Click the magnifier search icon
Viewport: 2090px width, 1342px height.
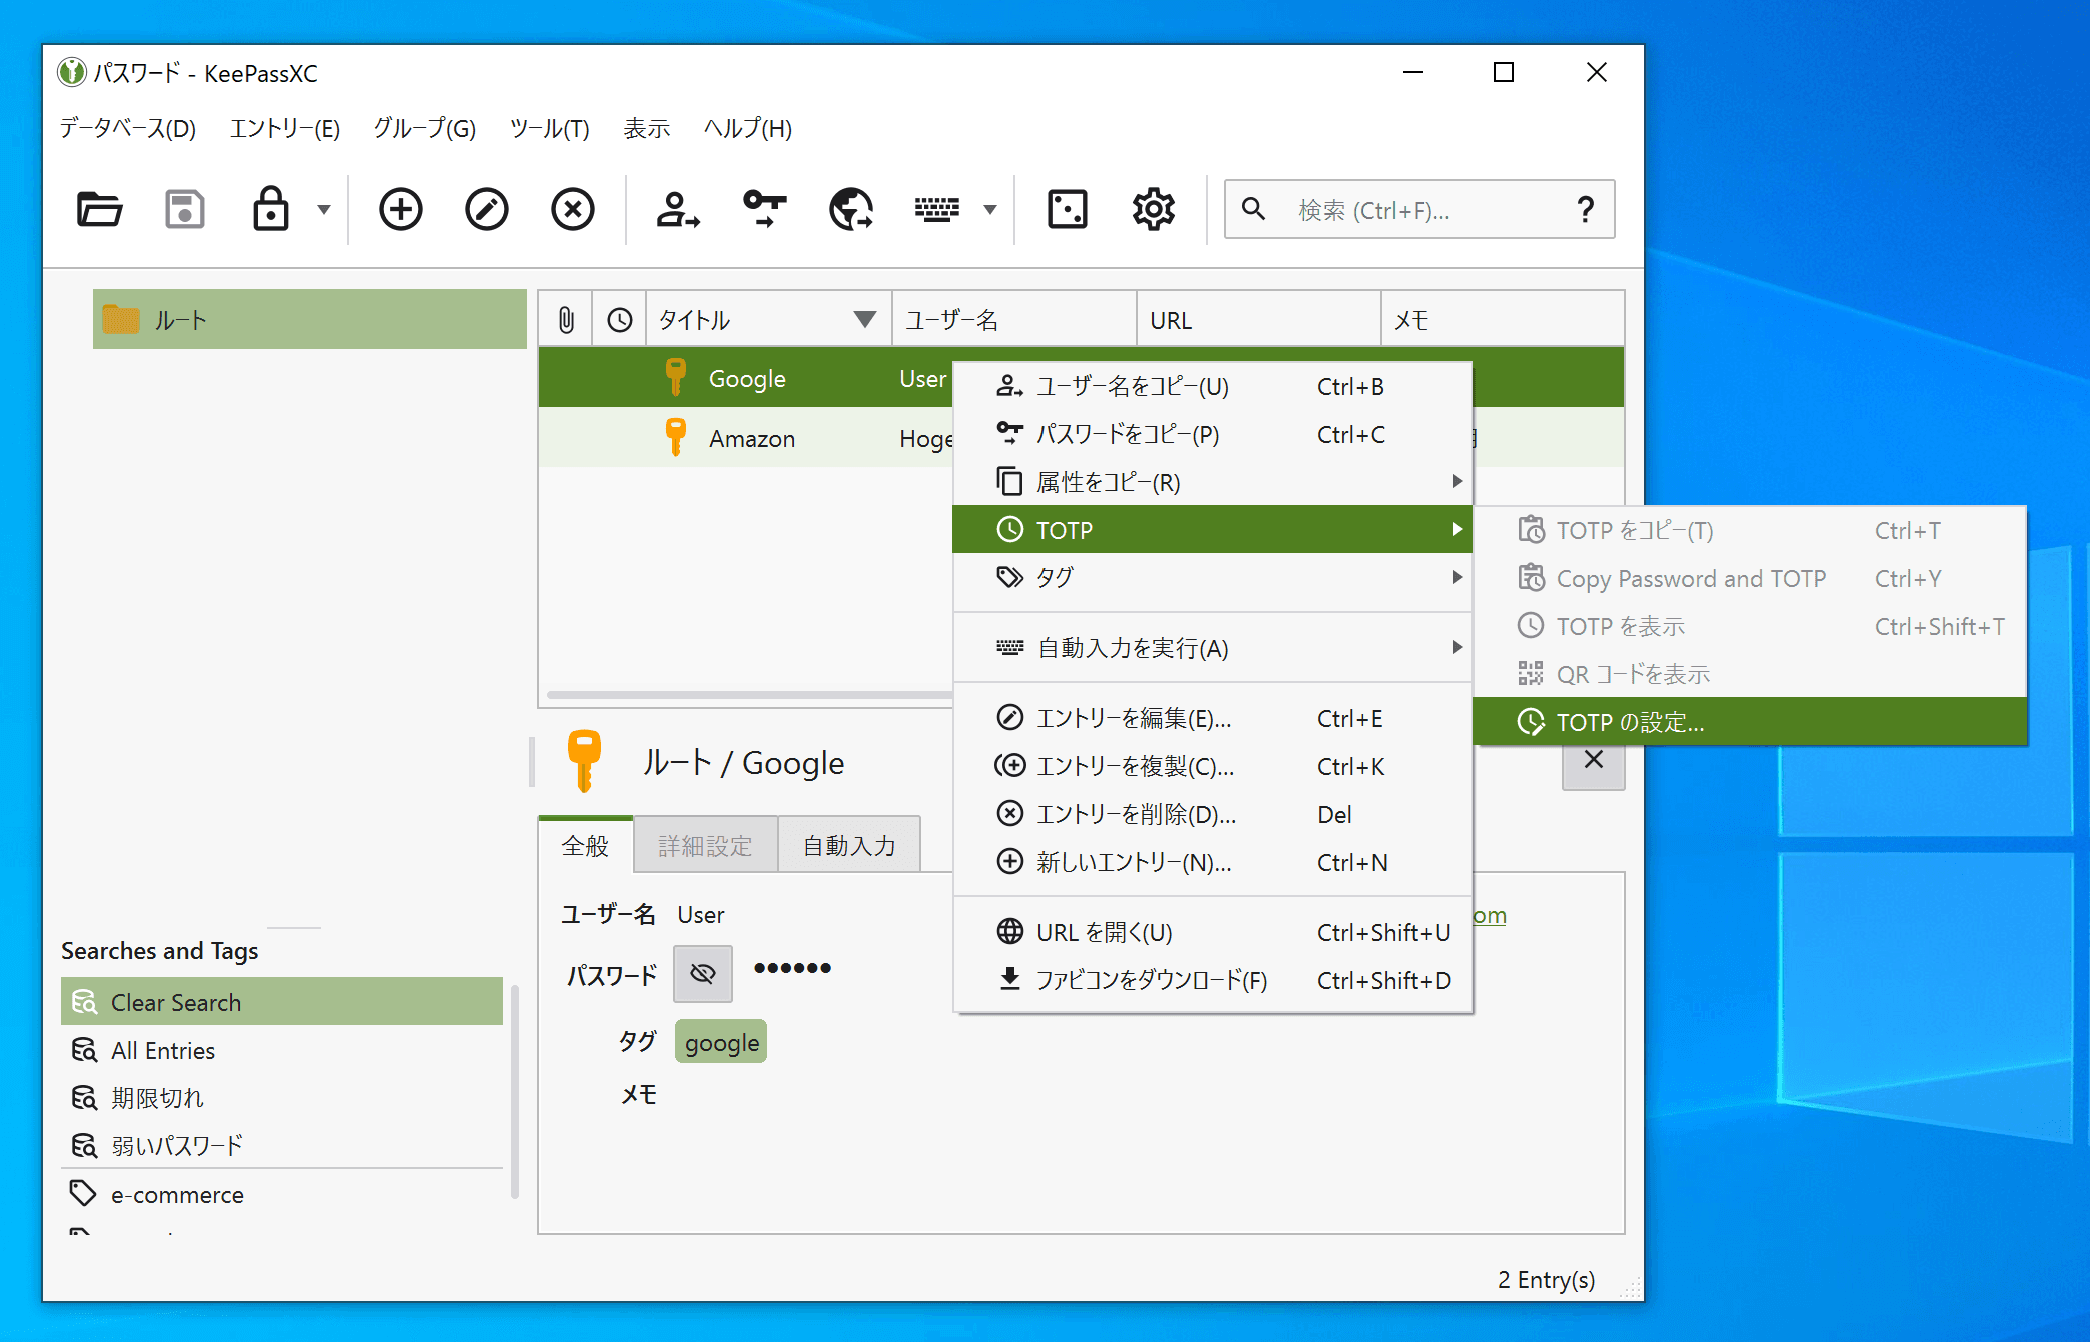(1253, 209)
